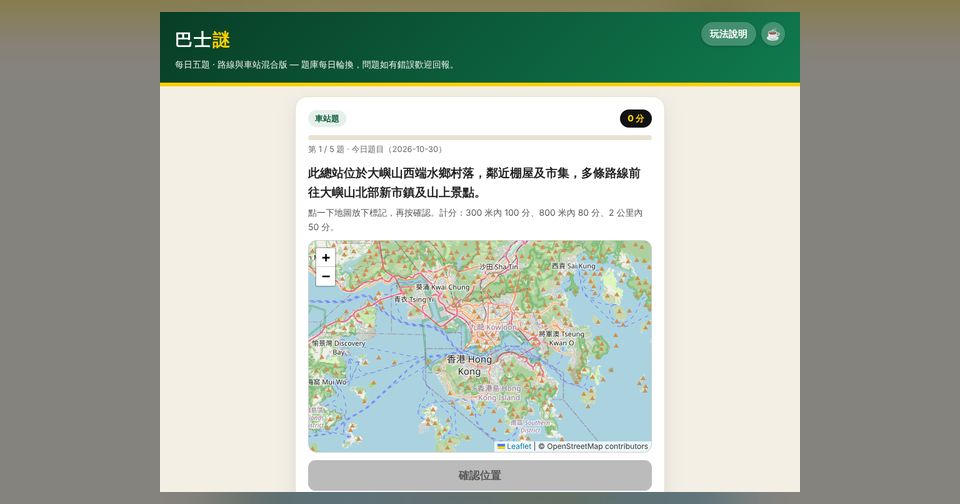Open the Leaflet attribution link

[x=514, y=446]
